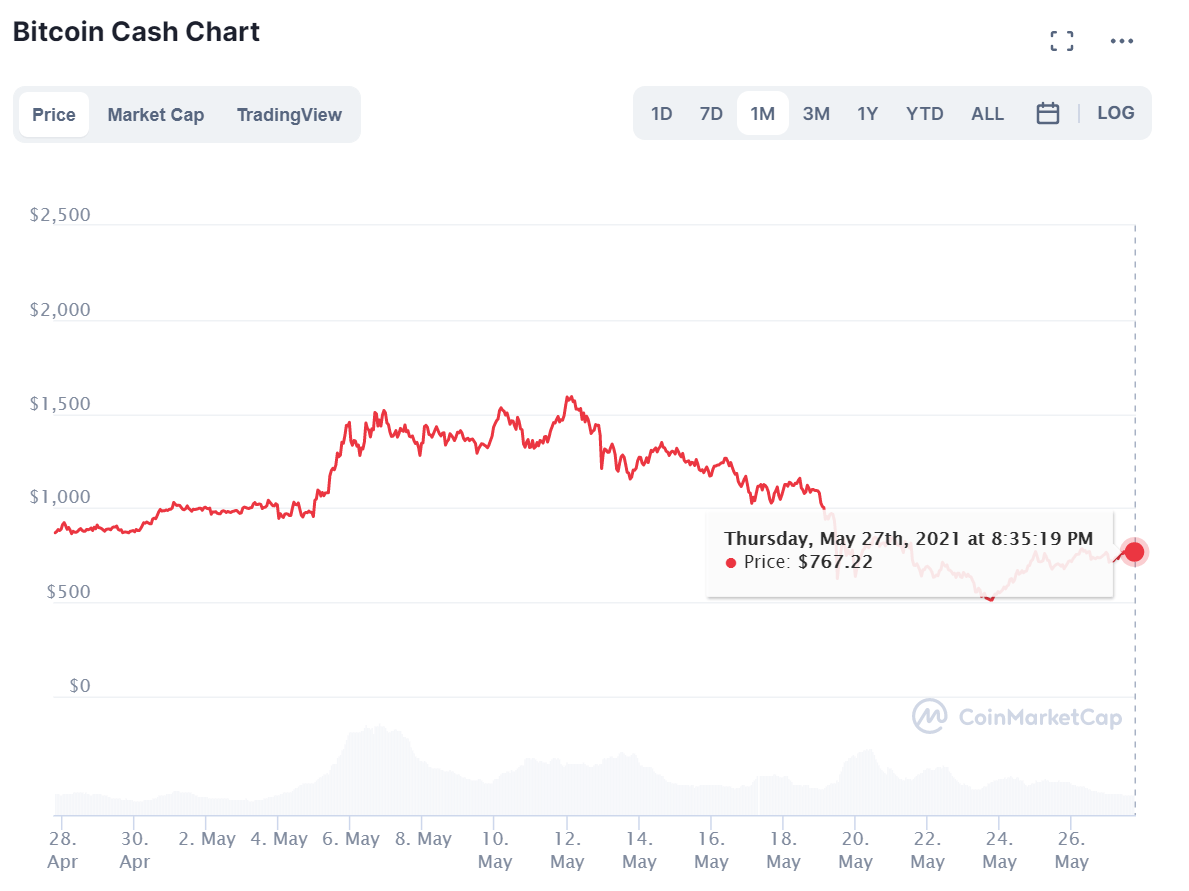Select the 3M time range
The image size is (1189, 891).
coord(816,113)
